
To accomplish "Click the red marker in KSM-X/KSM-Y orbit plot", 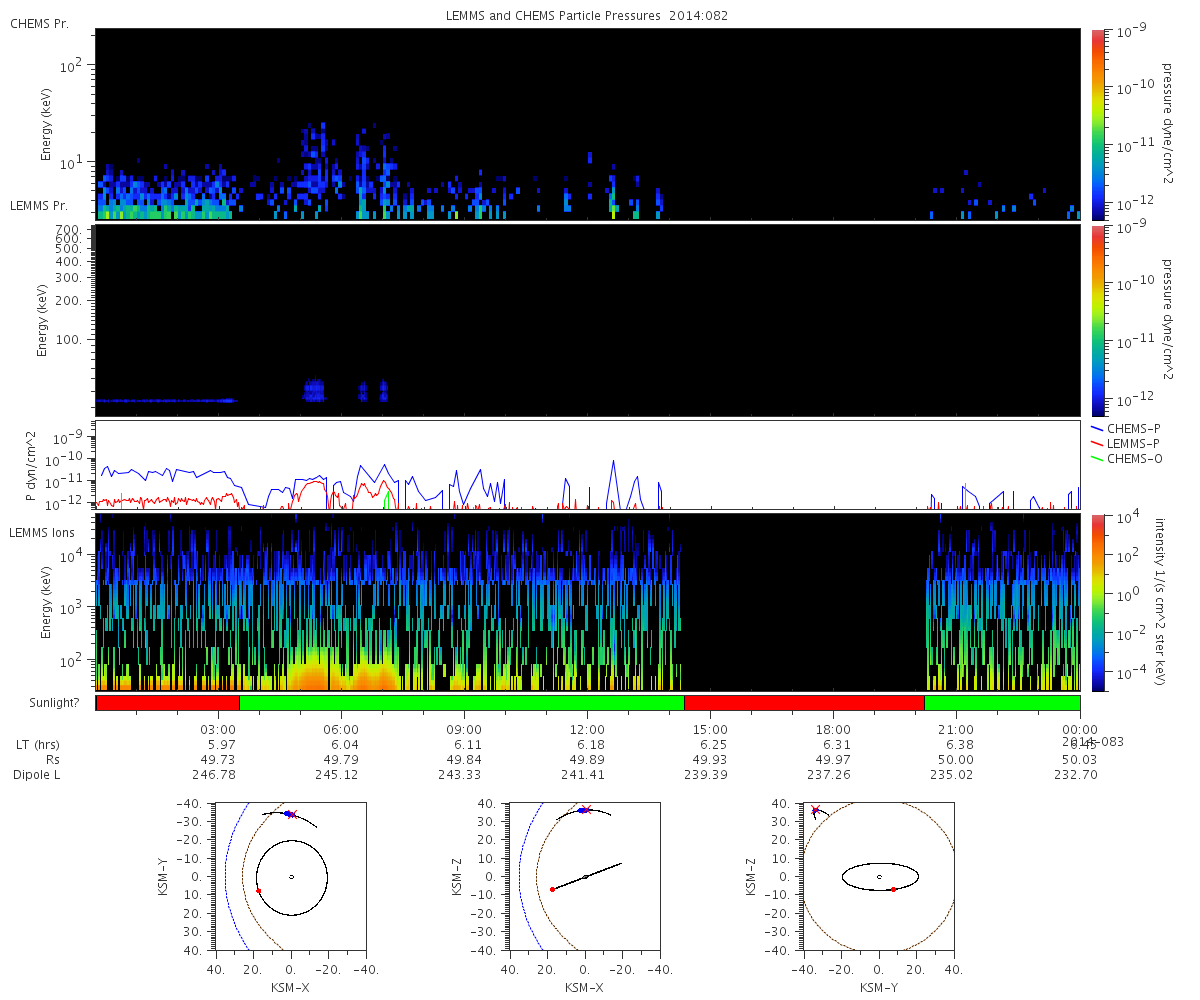I will pos(258,890).
